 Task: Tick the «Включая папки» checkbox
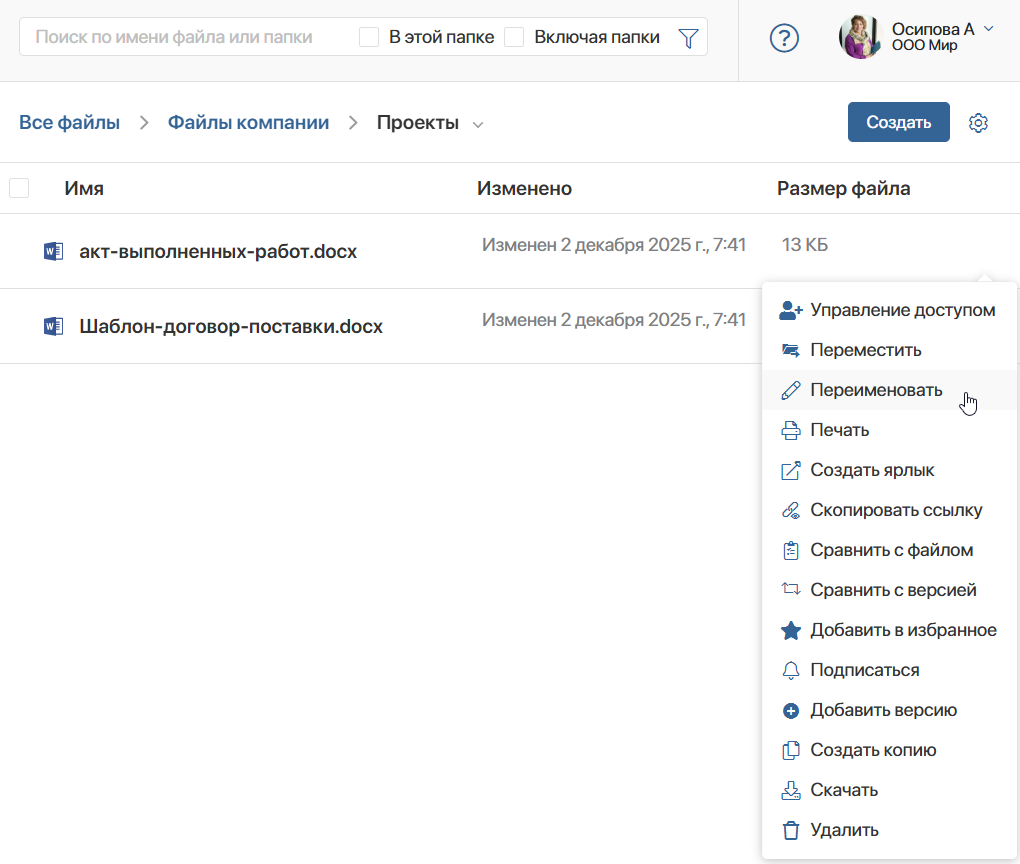pos(514,37)
